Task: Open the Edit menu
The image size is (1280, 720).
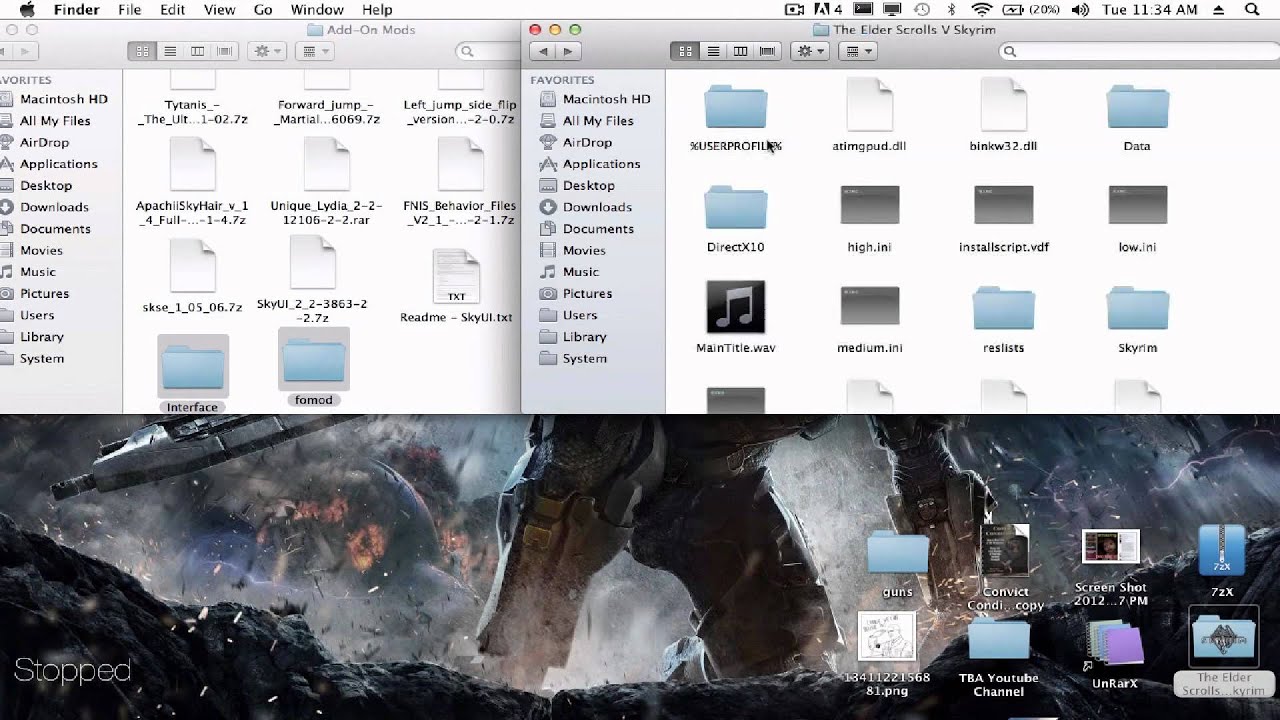Action: point(172,10)
